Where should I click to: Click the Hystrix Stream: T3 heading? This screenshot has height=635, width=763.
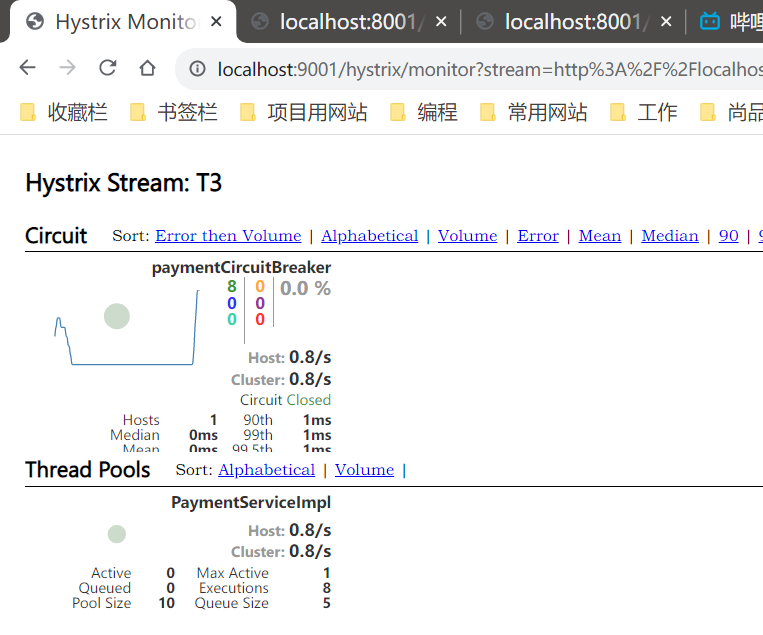click(124, 183)
